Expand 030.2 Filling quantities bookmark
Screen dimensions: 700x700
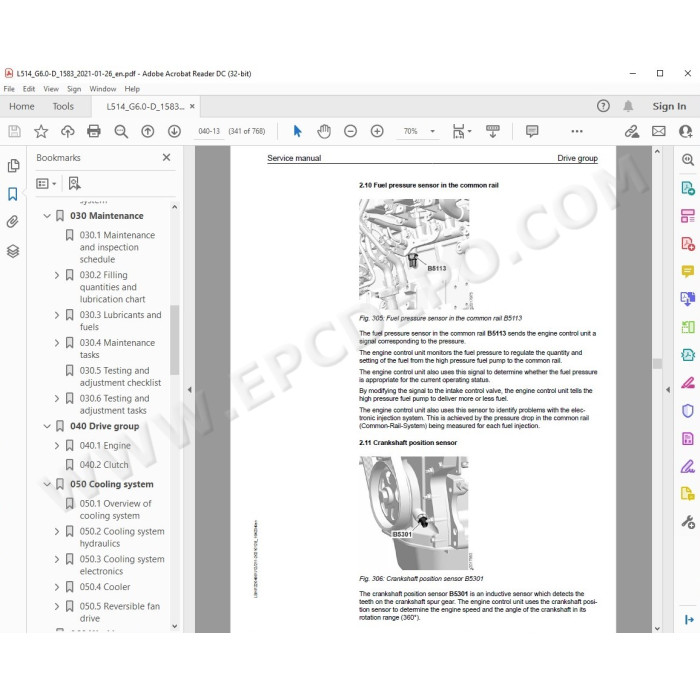pos(57,275)
